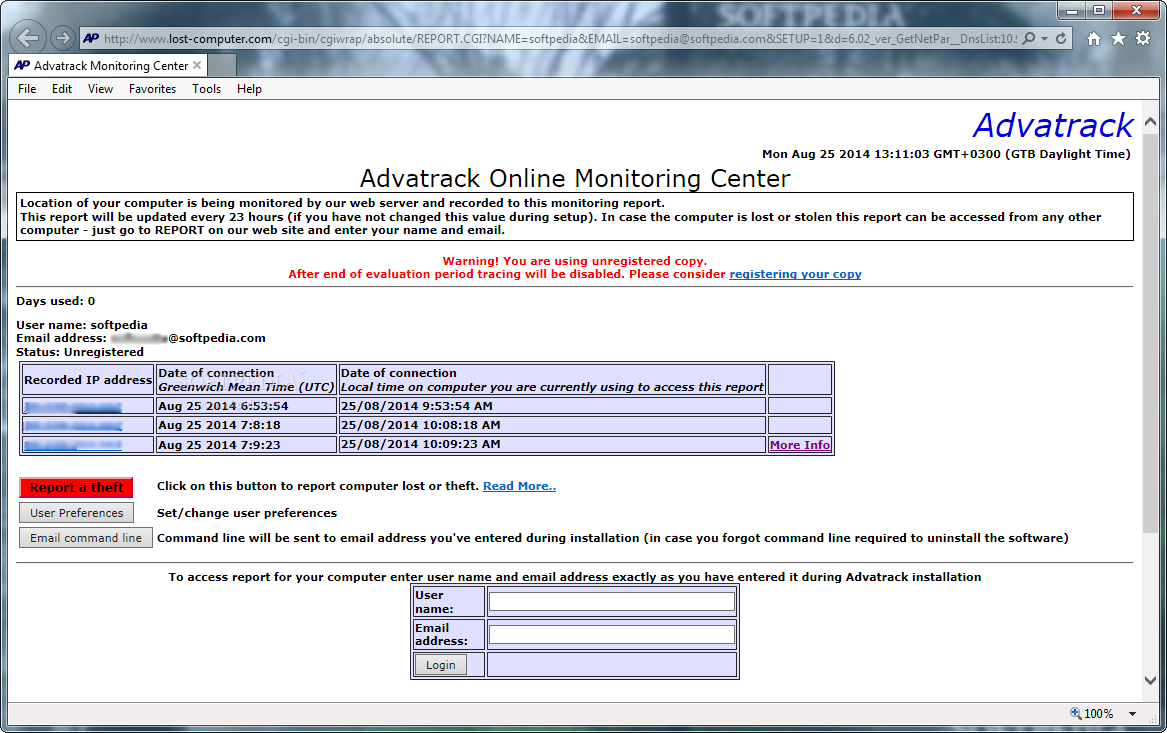
Task: Click the IP address in 7:8:18 row
Action: [73, 426]
